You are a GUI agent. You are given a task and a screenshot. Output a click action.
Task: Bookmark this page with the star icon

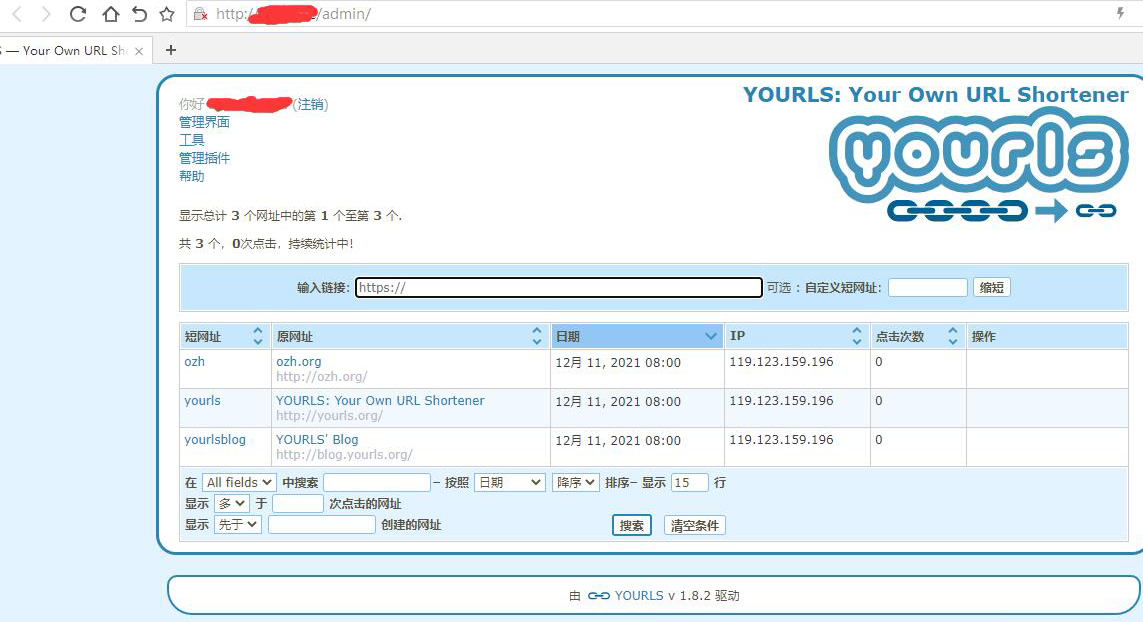click(x=167, y=14)
